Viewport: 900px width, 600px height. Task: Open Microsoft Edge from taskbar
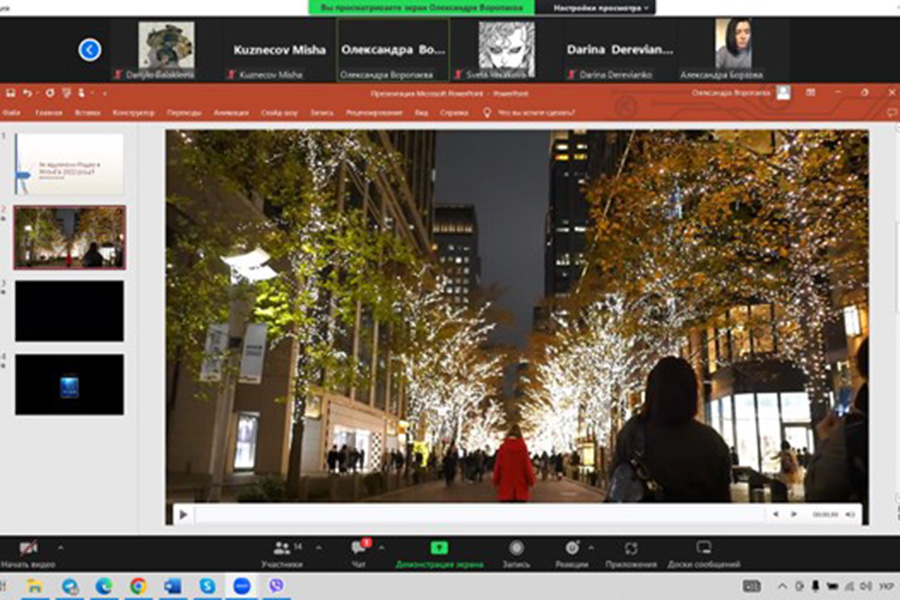point(104,586)
